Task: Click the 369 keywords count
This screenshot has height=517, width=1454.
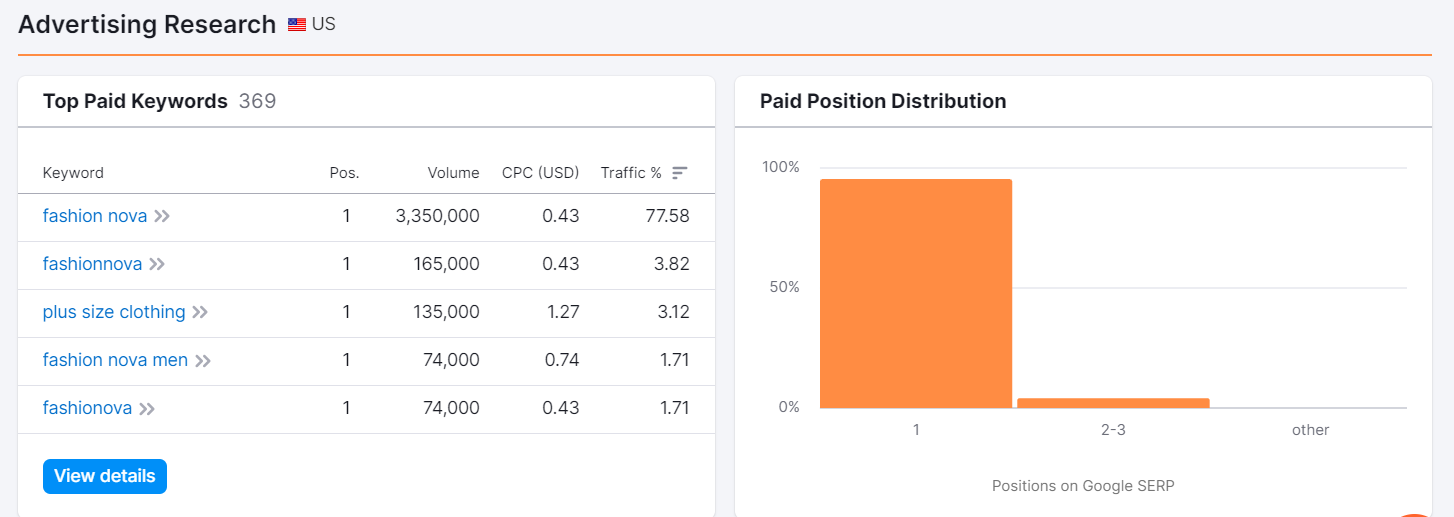Action: [x=257, y=101]
